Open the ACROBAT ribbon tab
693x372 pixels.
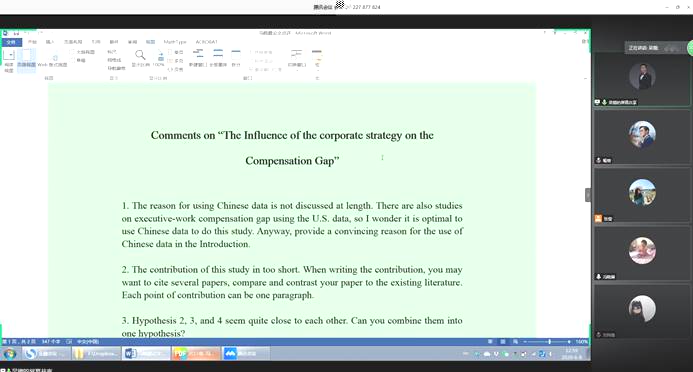206,42
